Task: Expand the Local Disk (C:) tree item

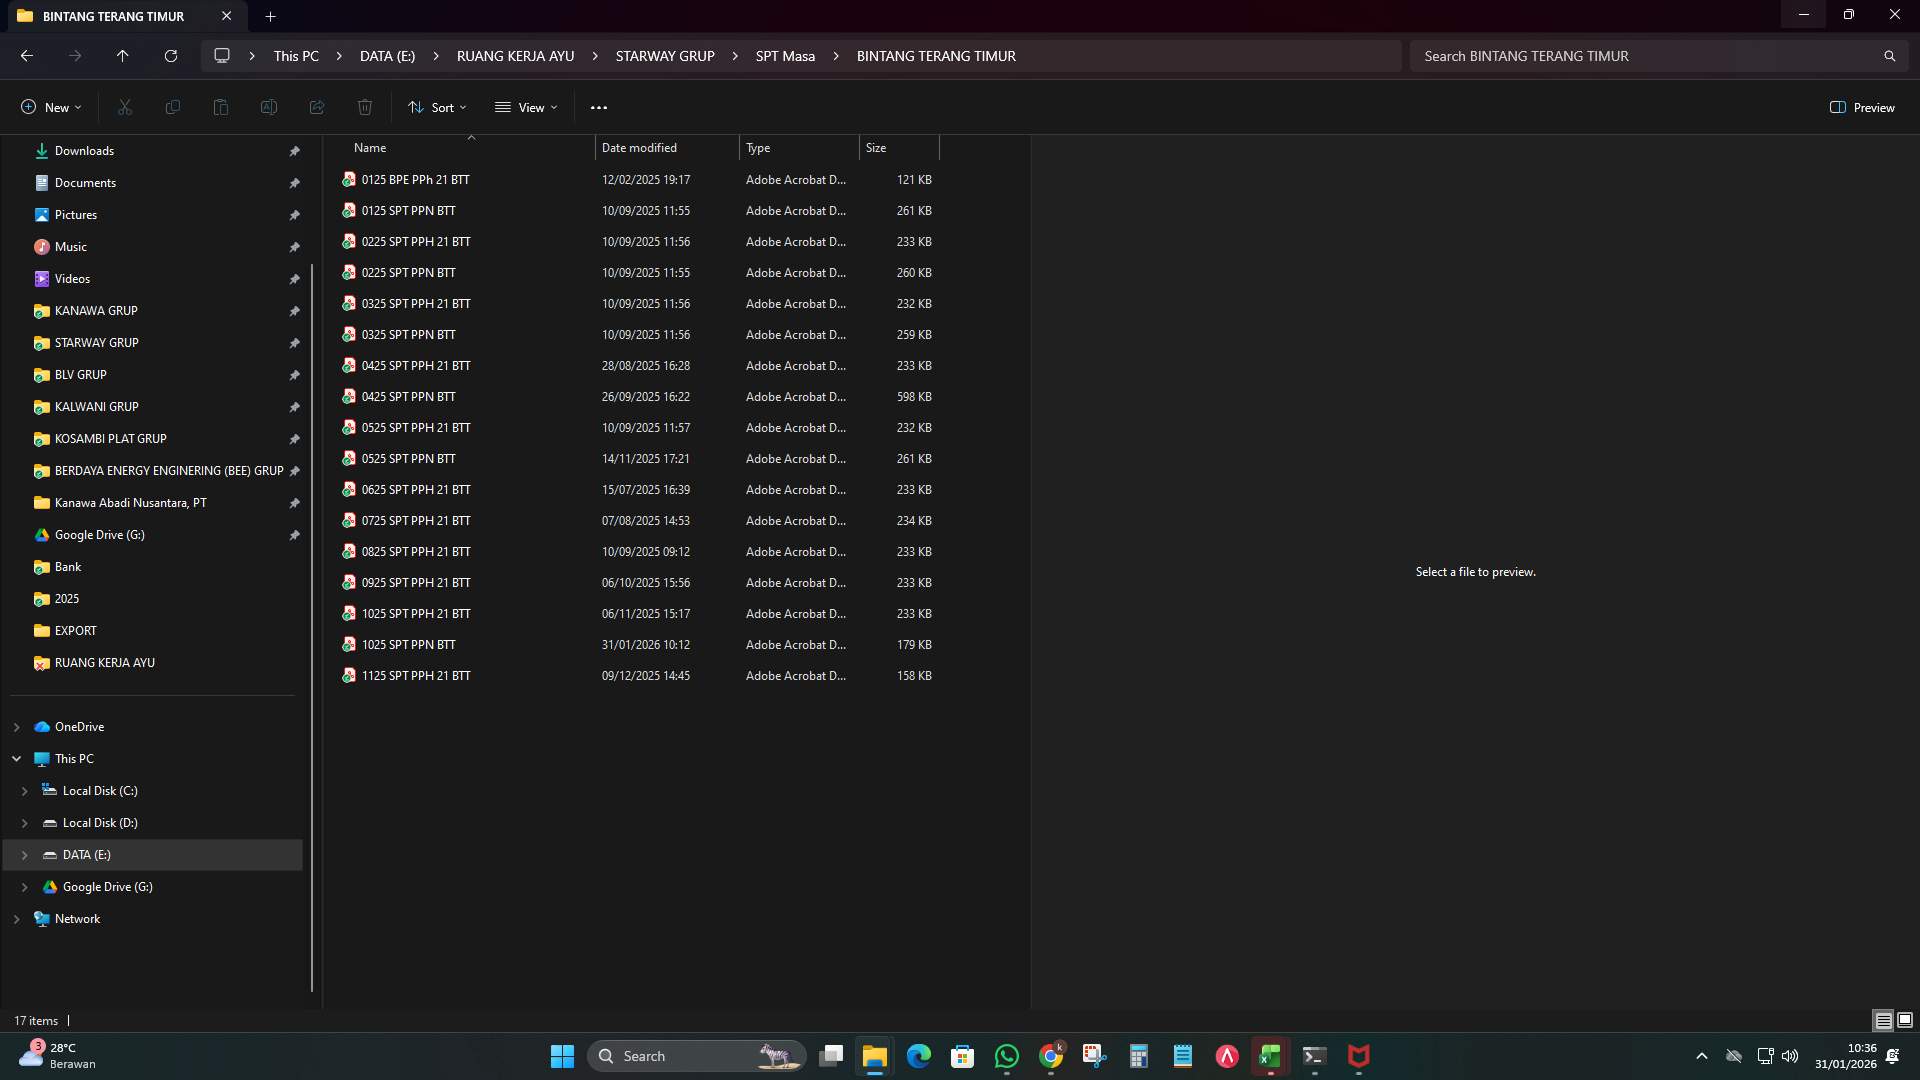Action: (x=25, y=790)
